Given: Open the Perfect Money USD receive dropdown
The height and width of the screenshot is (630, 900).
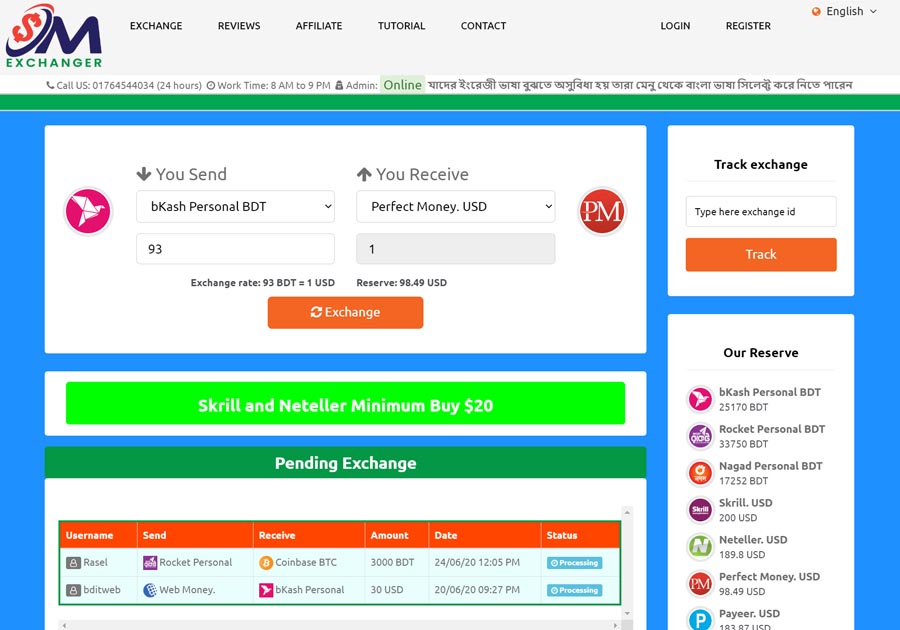Looking at the screenshot, I should [455, 207].
